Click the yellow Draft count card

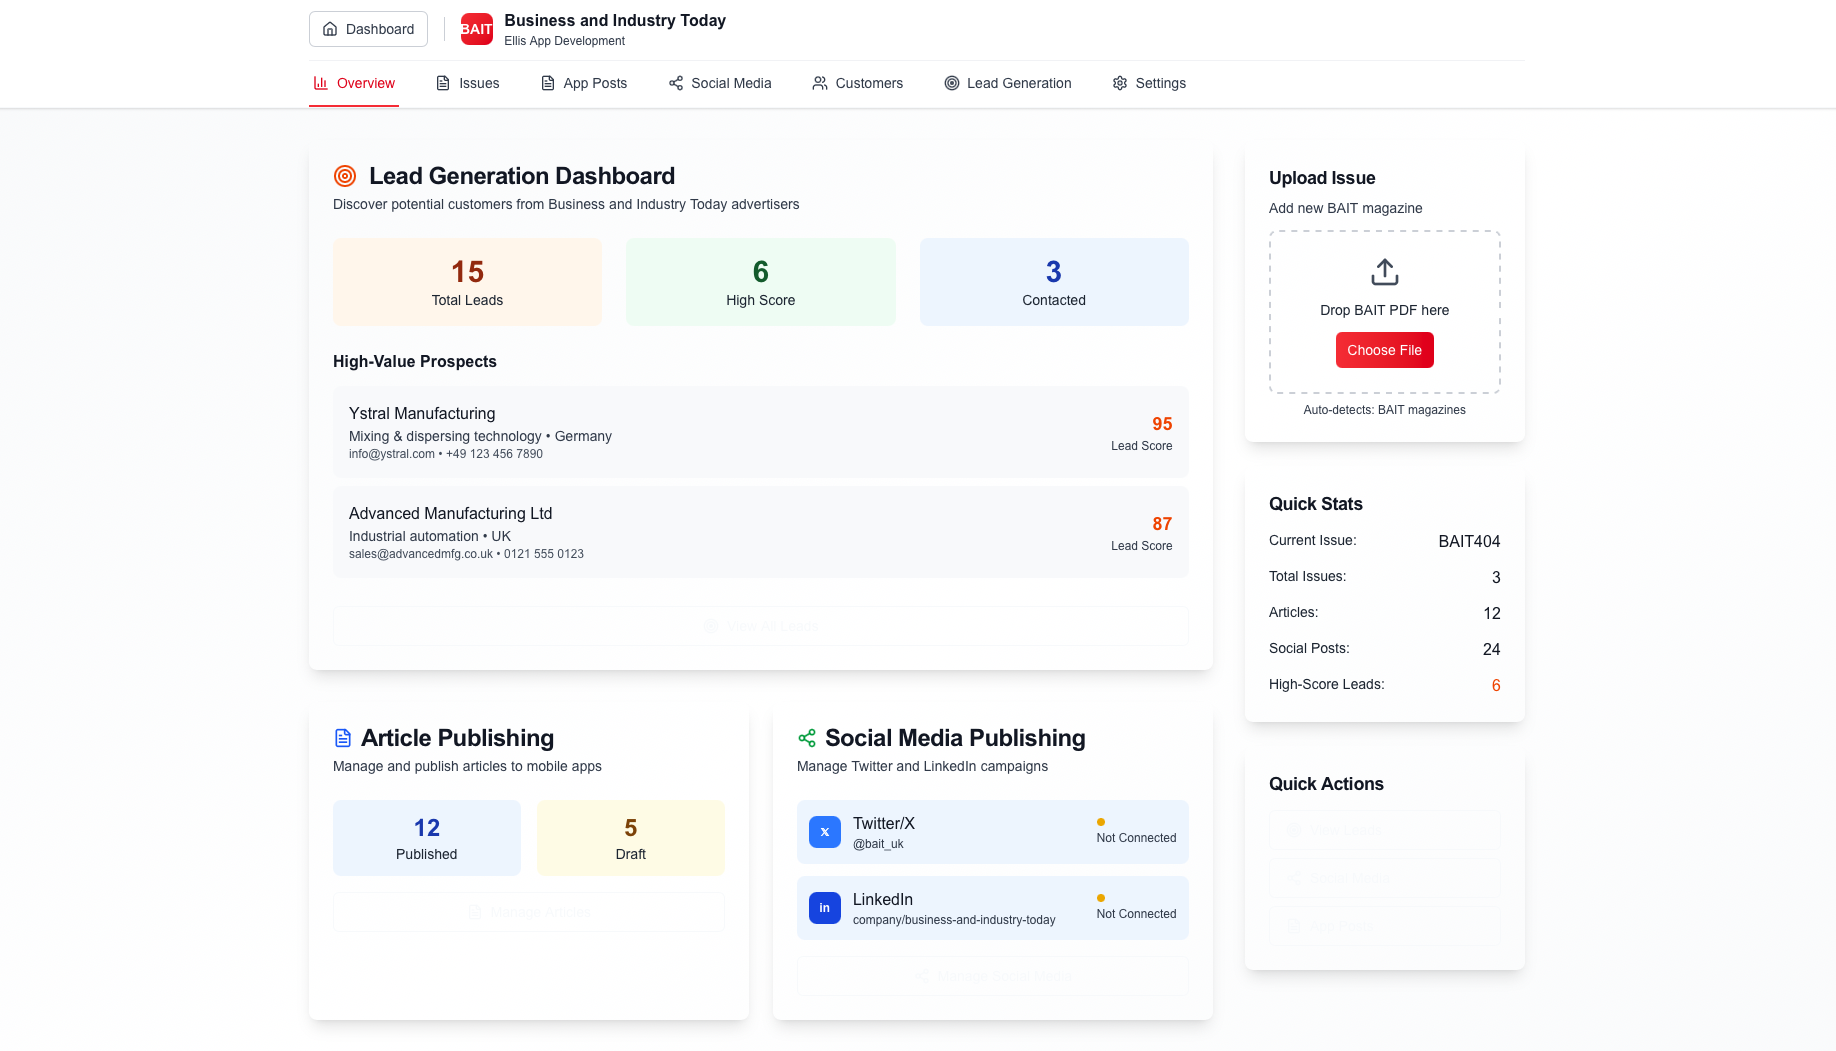[x=630, y=837]
